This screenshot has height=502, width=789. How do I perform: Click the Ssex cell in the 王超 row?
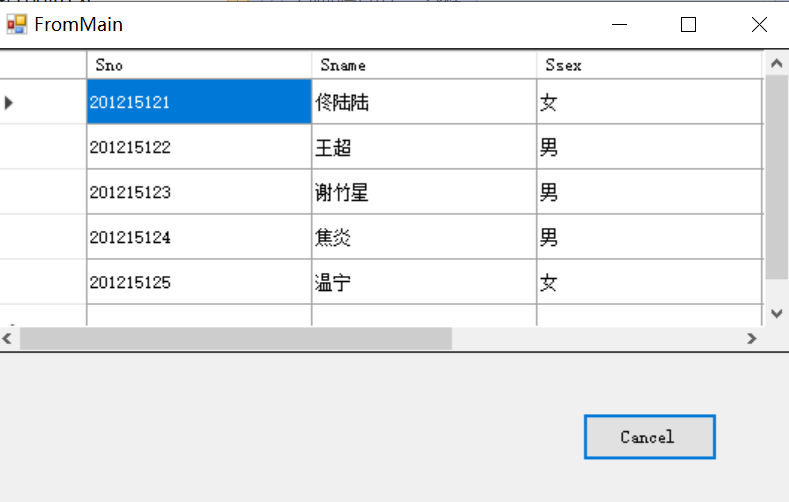click(x=650, y=147)
